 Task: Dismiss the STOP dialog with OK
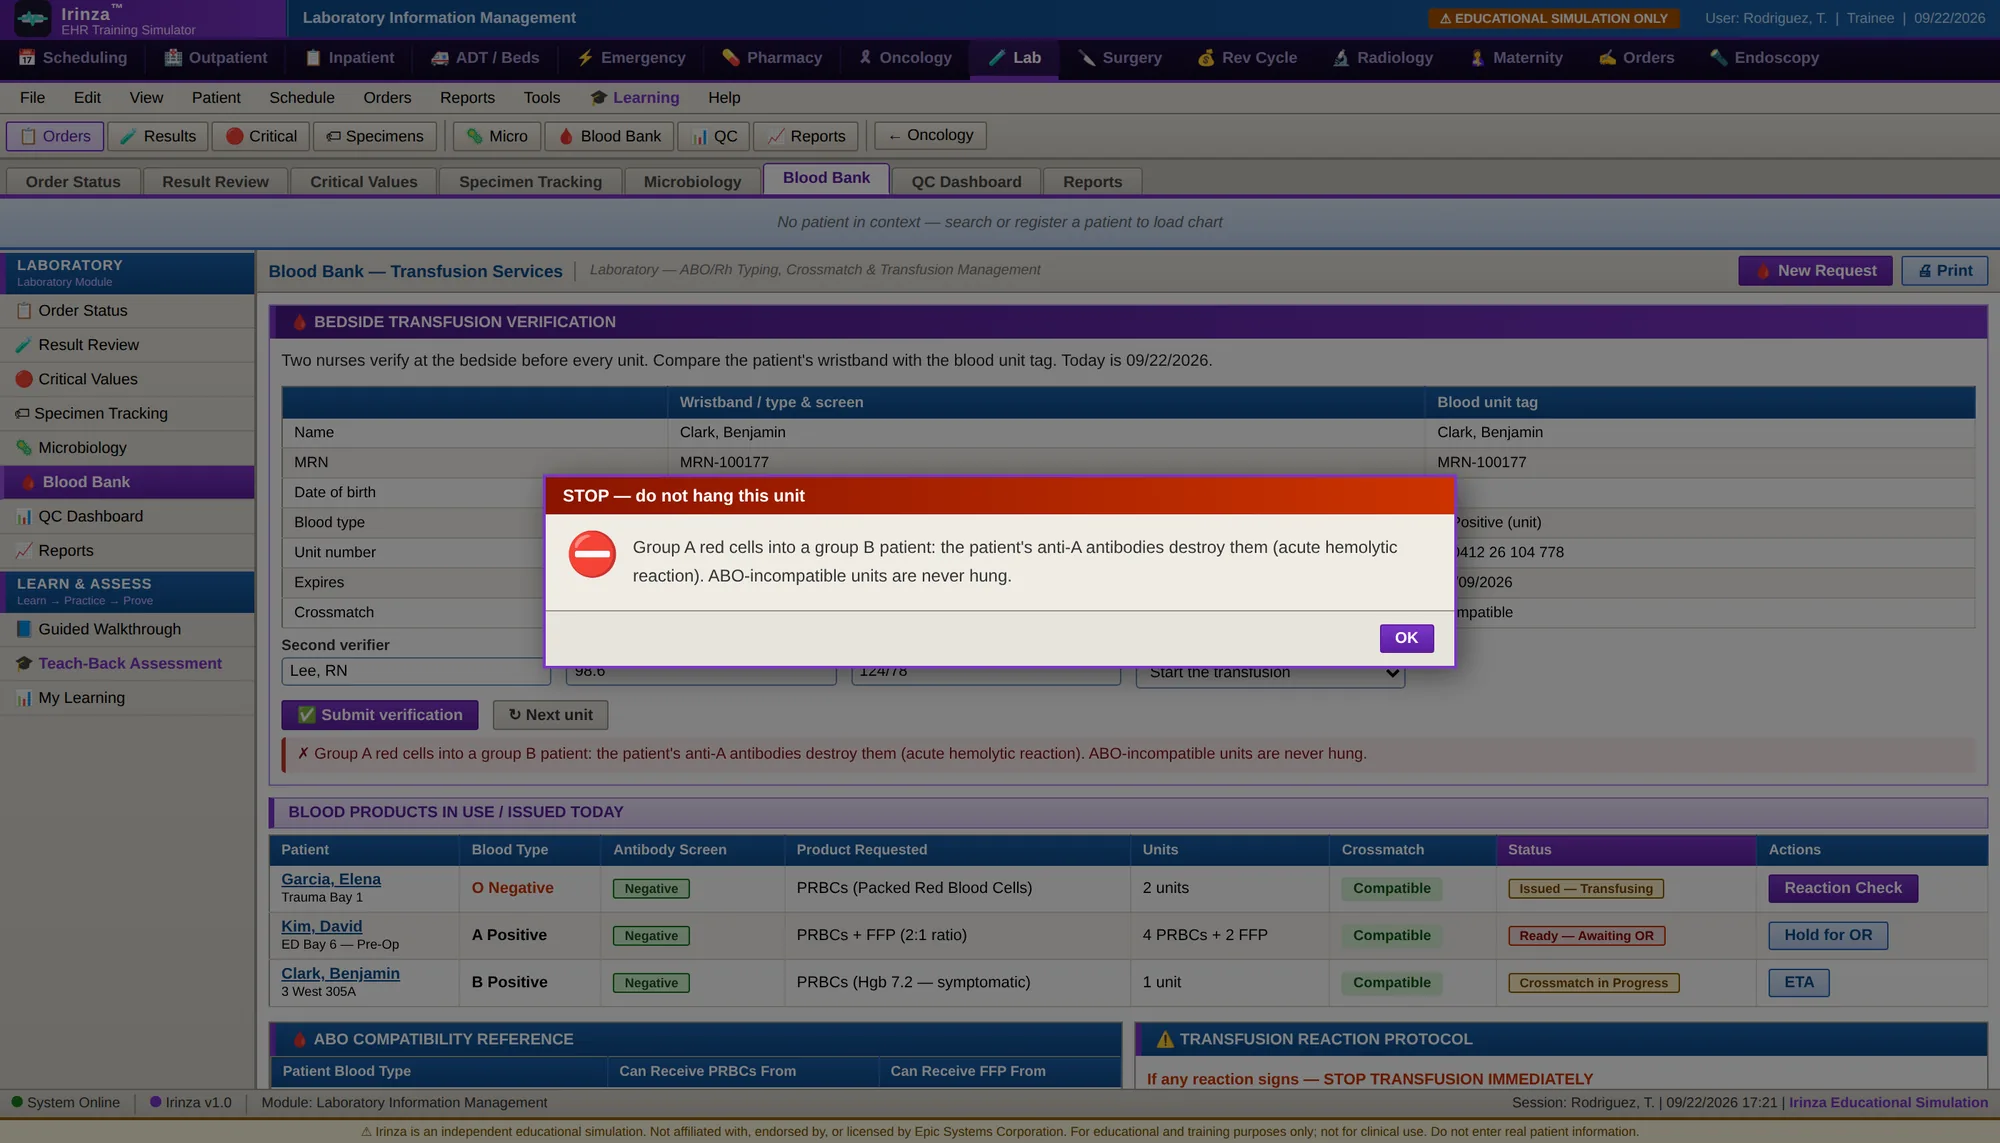click(1406, 638)
